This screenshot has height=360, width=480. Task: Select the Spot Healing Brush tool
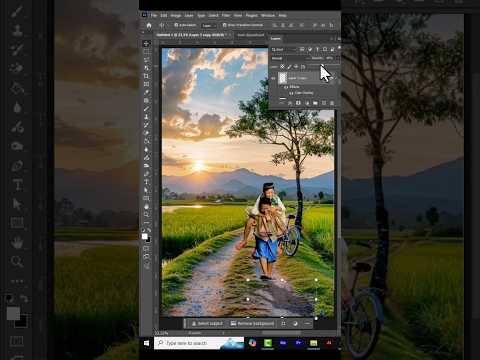coord(146,100)
